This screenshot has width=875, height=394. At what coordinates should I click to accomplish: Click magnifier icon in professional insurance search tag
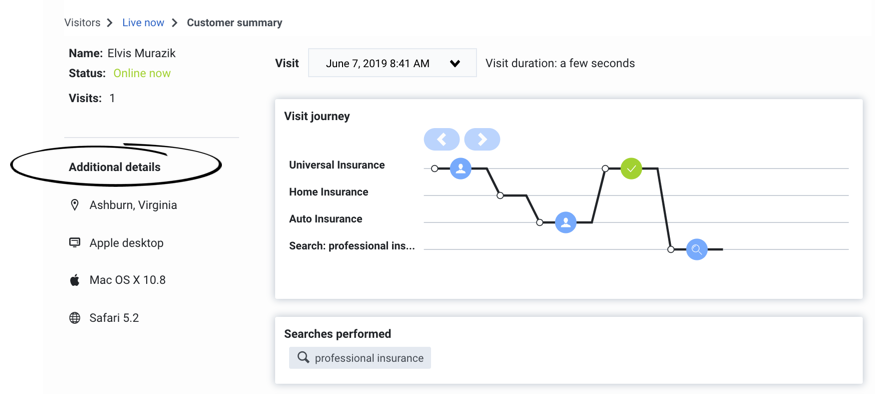[303, 357]
